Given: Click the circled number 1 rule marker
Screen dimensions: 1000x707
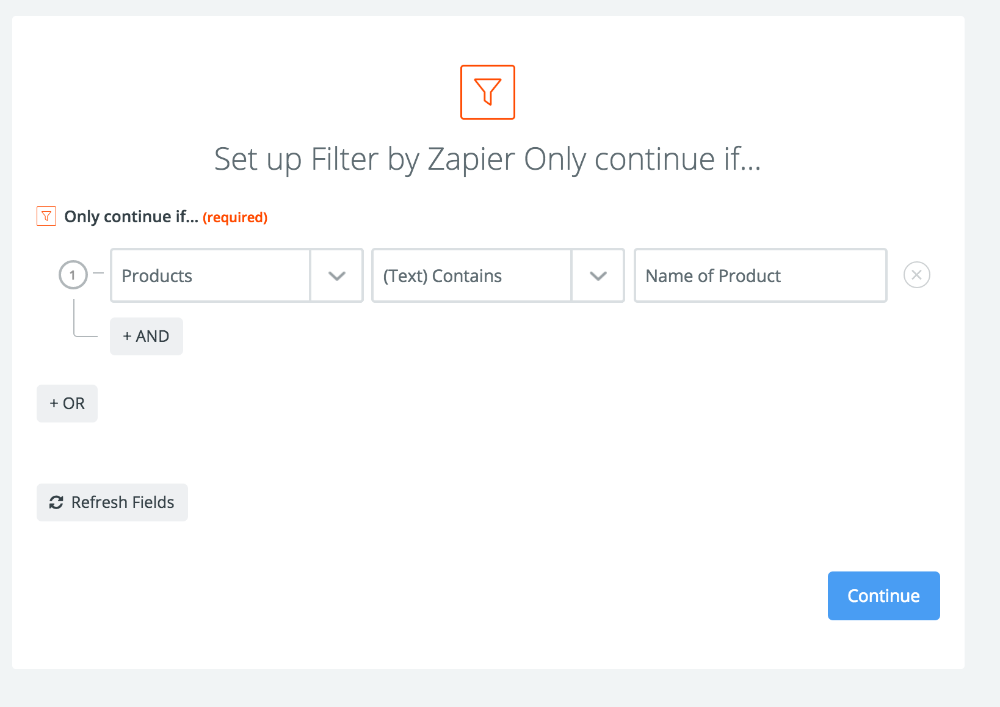Looking at the screenshot, I should click(x=72, y=275).
